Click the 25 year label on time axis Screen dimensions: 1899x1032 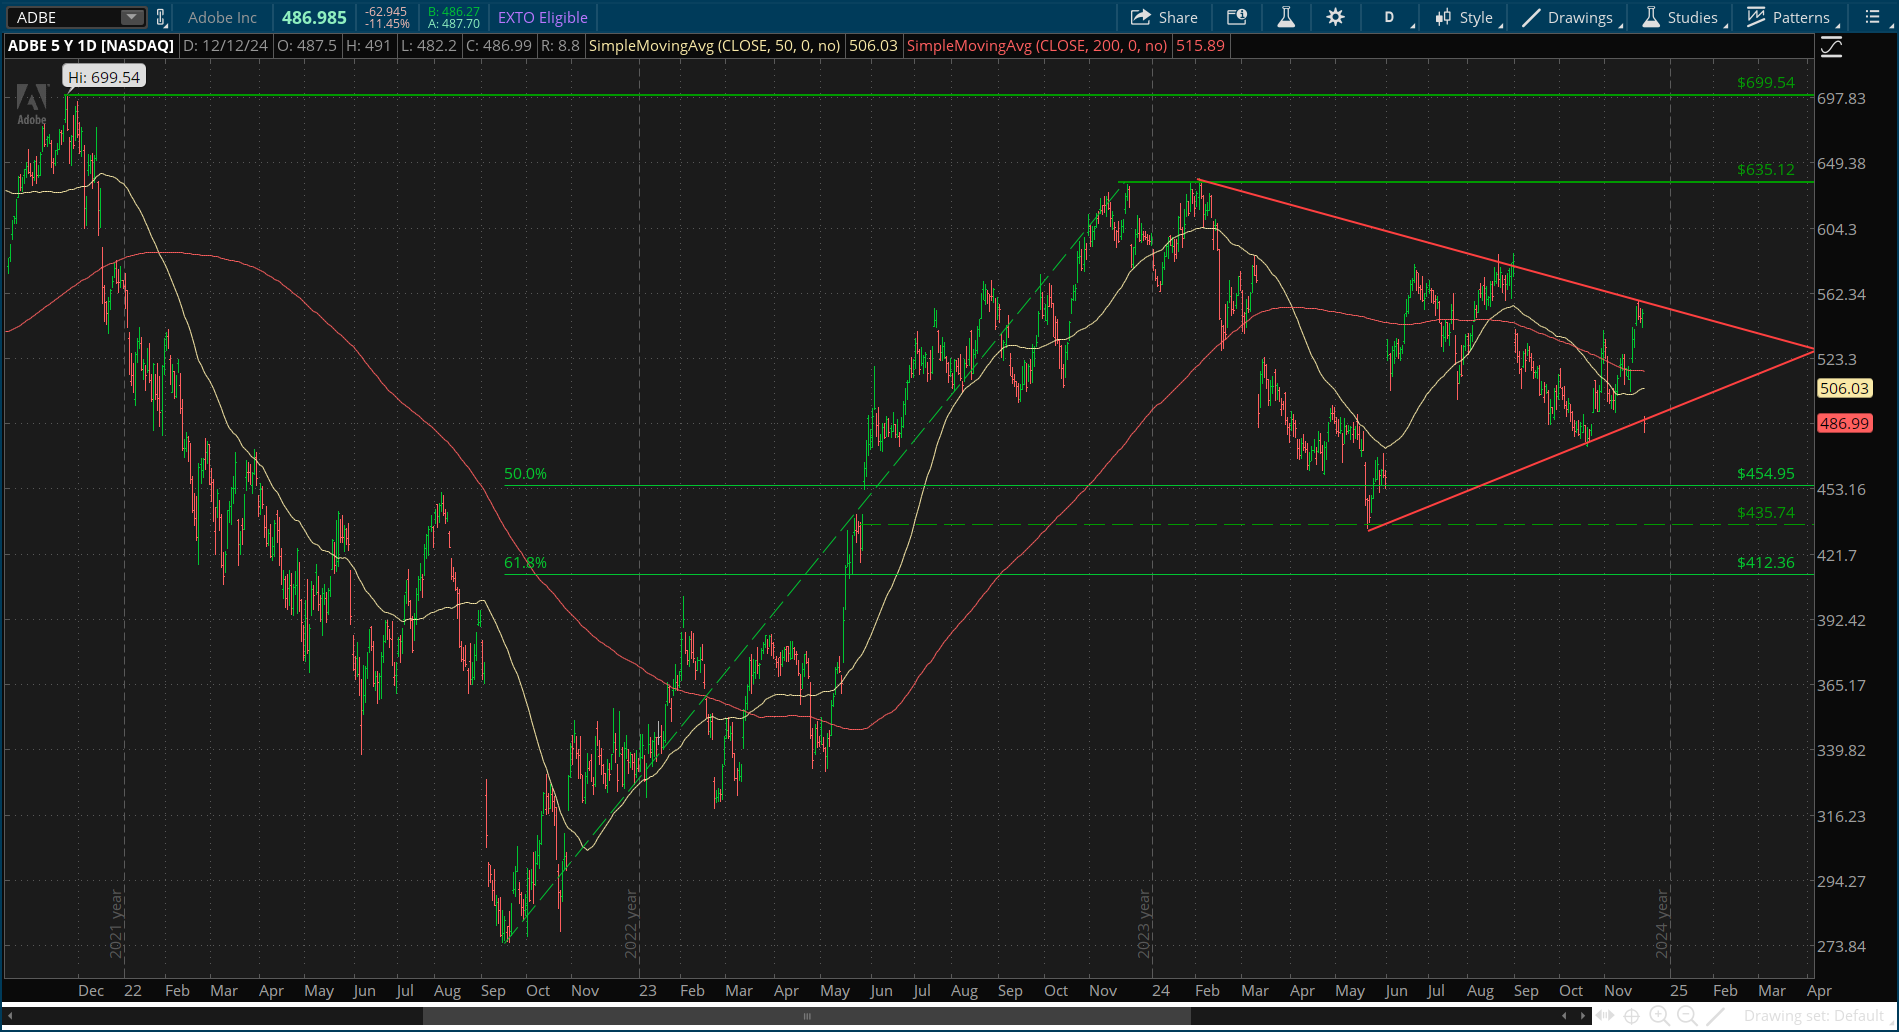coord(1679,991)
